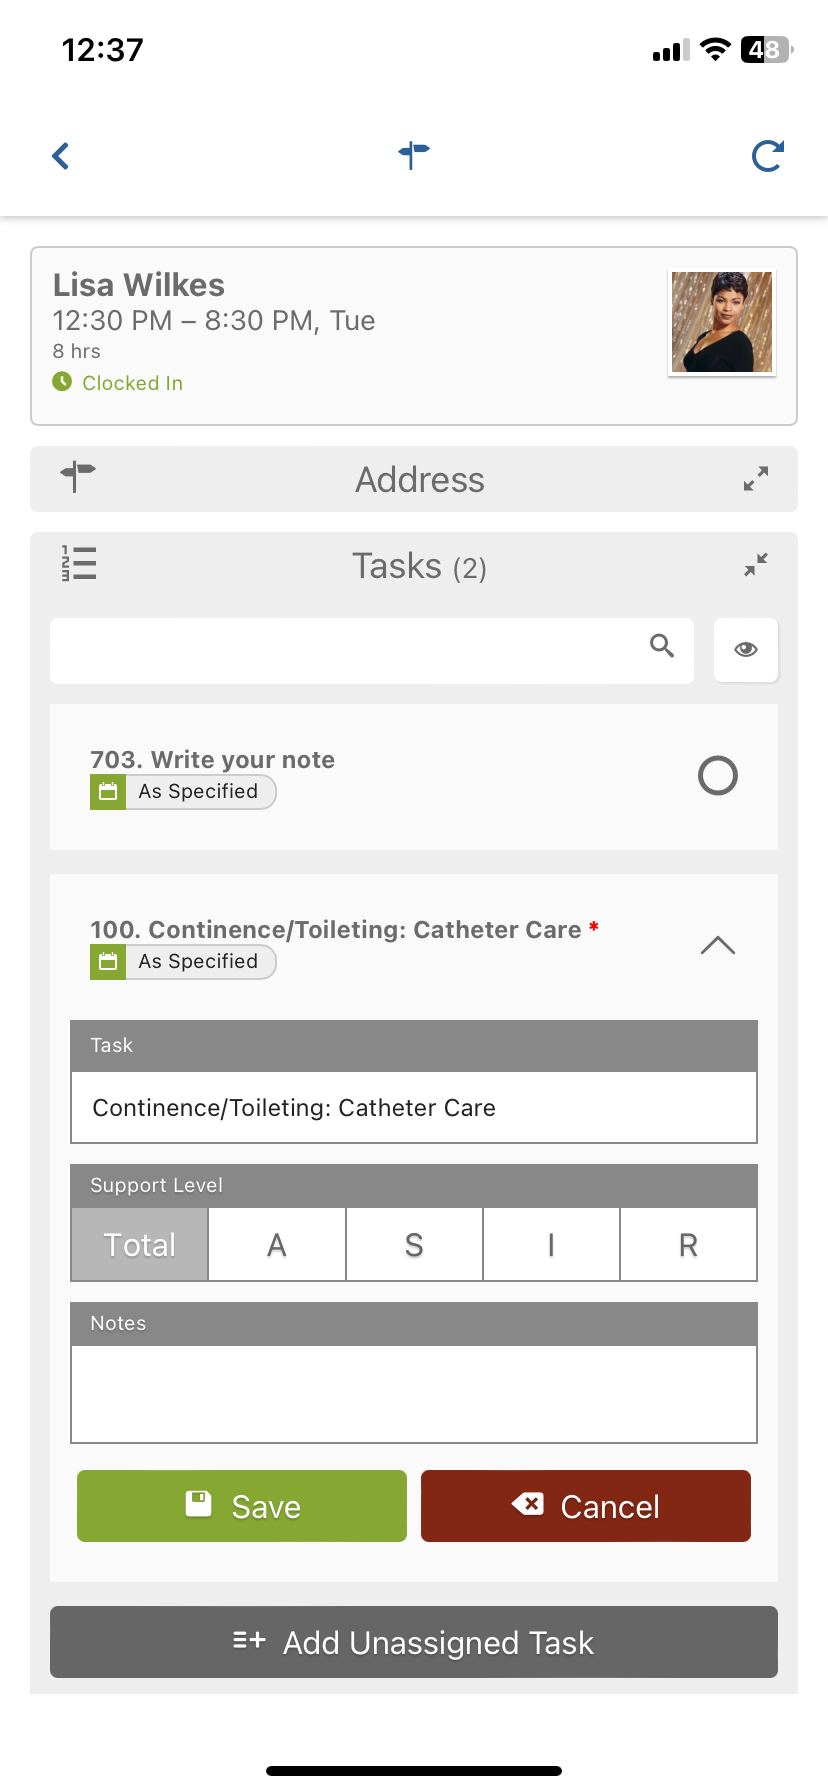Select the A support level option

277,1245
